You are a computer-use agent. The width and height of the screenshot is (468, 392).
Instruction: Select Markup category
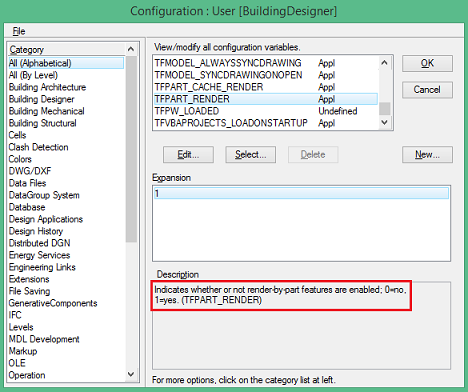coord(66,351)
